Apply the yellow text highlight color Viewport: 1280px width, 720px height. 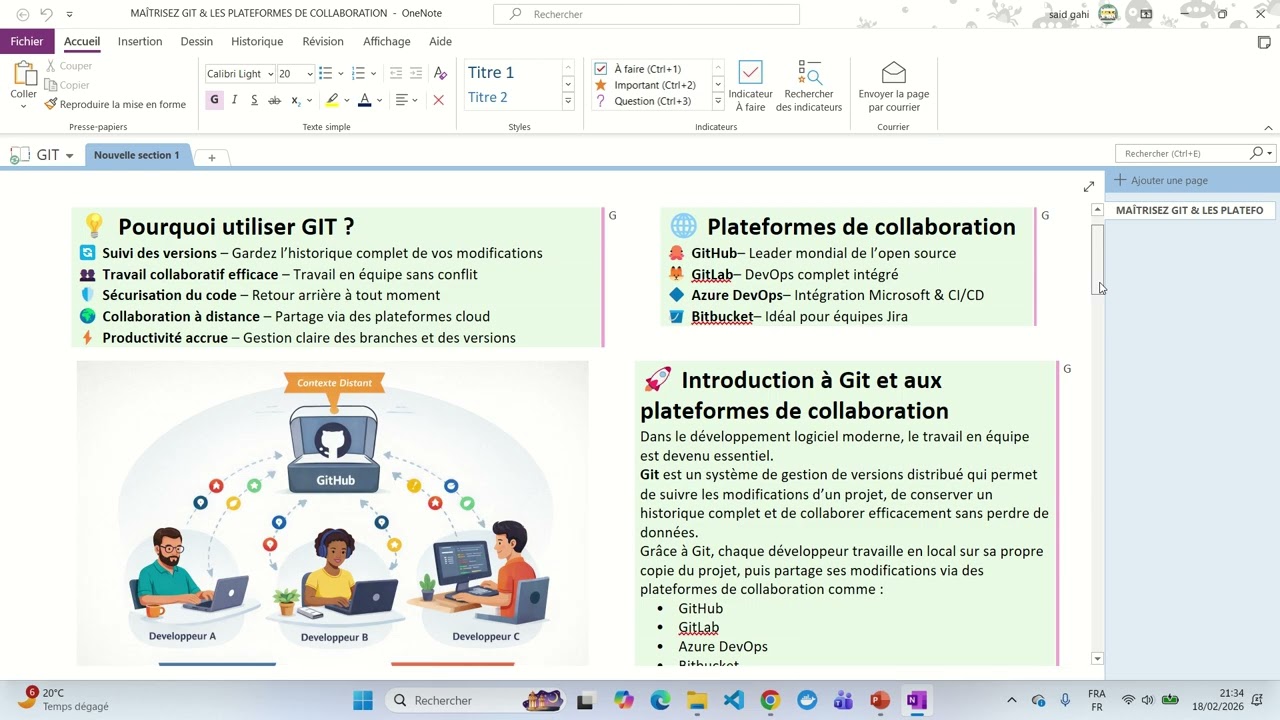pyautogui.click(x=332, y=100)
